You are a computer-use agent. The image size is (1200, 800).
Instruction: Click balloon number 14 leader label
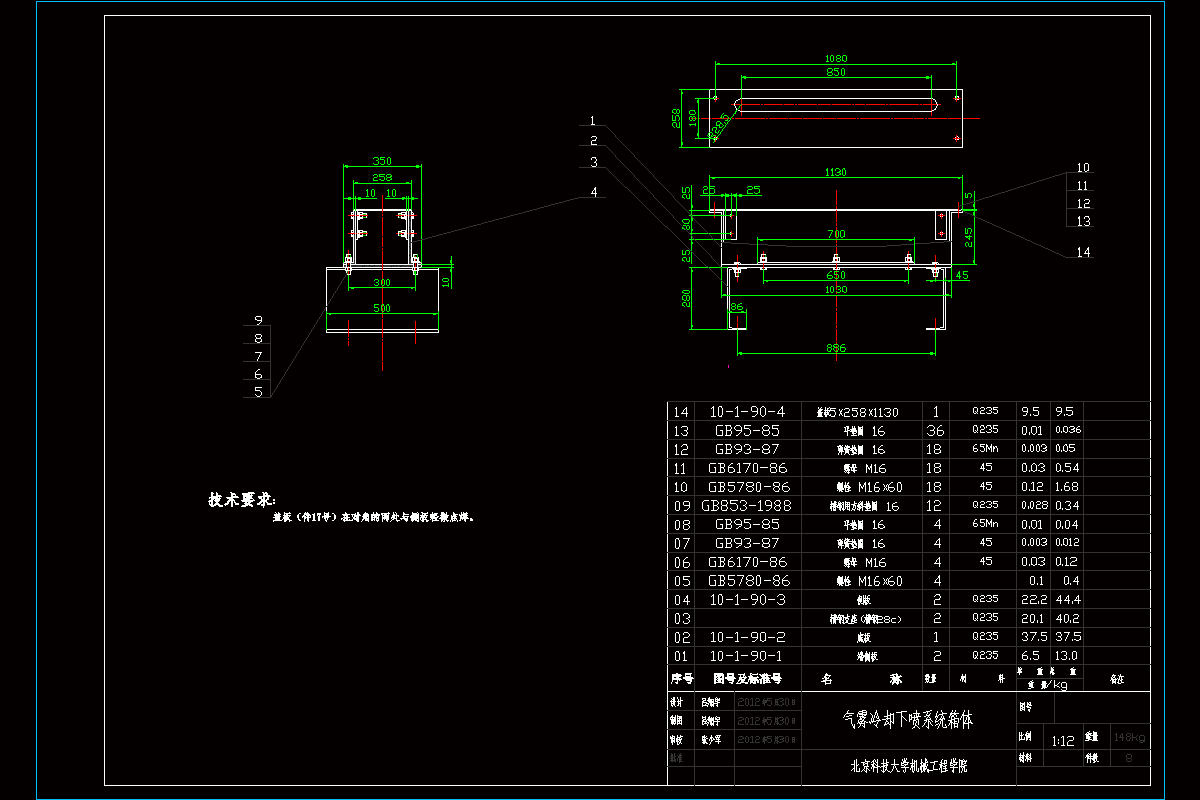coord(1083,253)
